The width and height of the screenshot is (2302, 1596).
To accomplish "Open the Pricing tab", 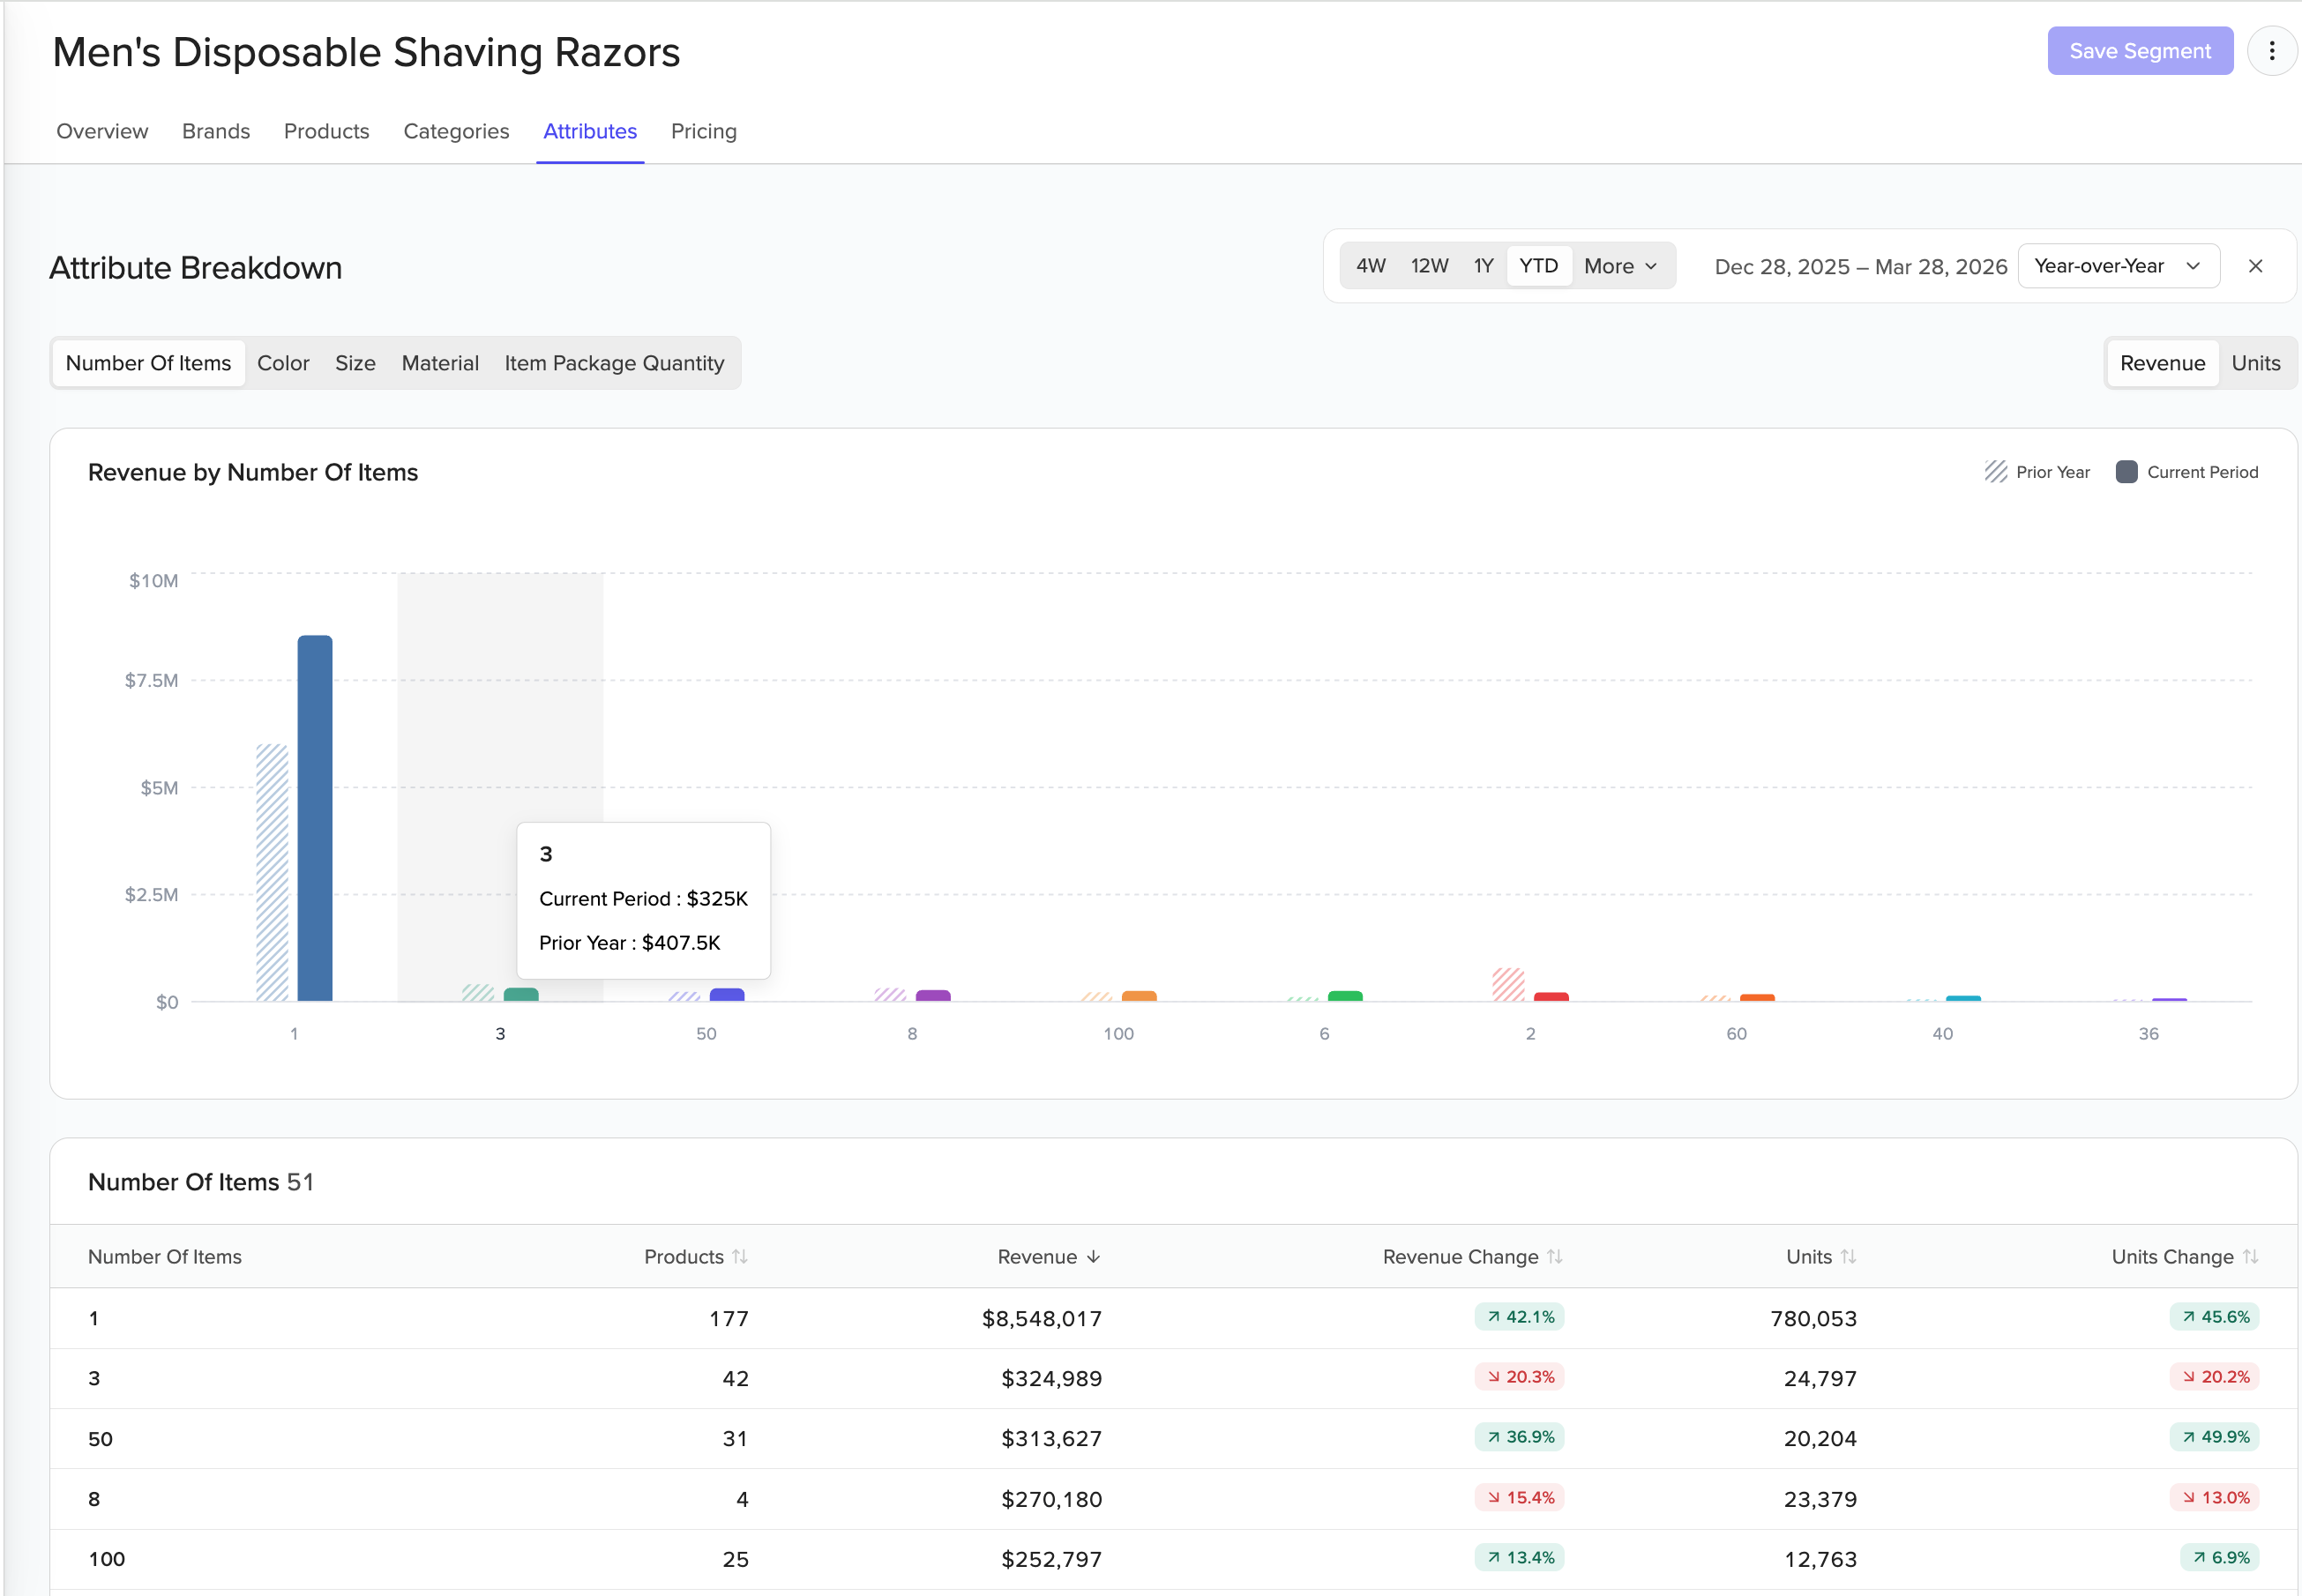I will 703,131.
